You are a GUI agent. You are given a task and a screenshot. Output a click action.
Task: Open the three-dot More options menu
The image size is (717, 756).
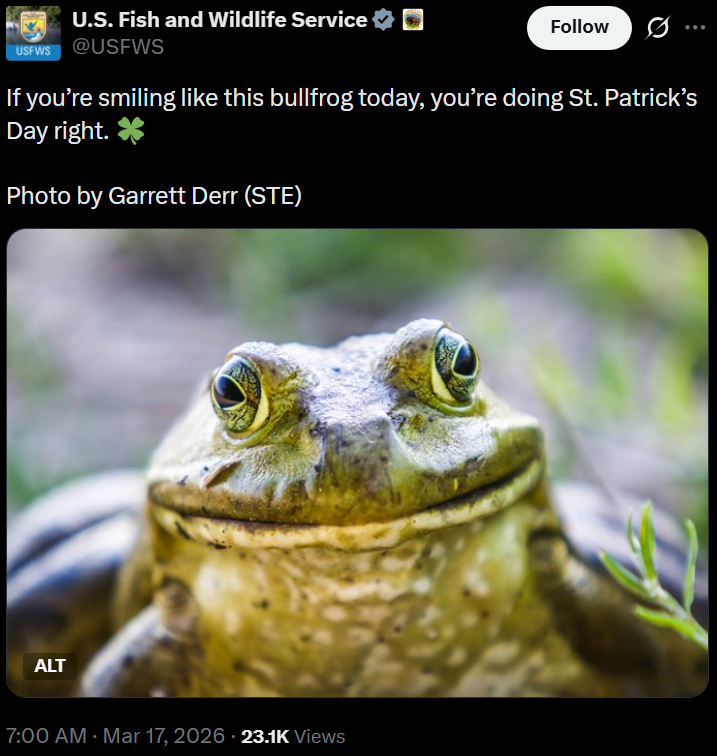pos(695,28)
